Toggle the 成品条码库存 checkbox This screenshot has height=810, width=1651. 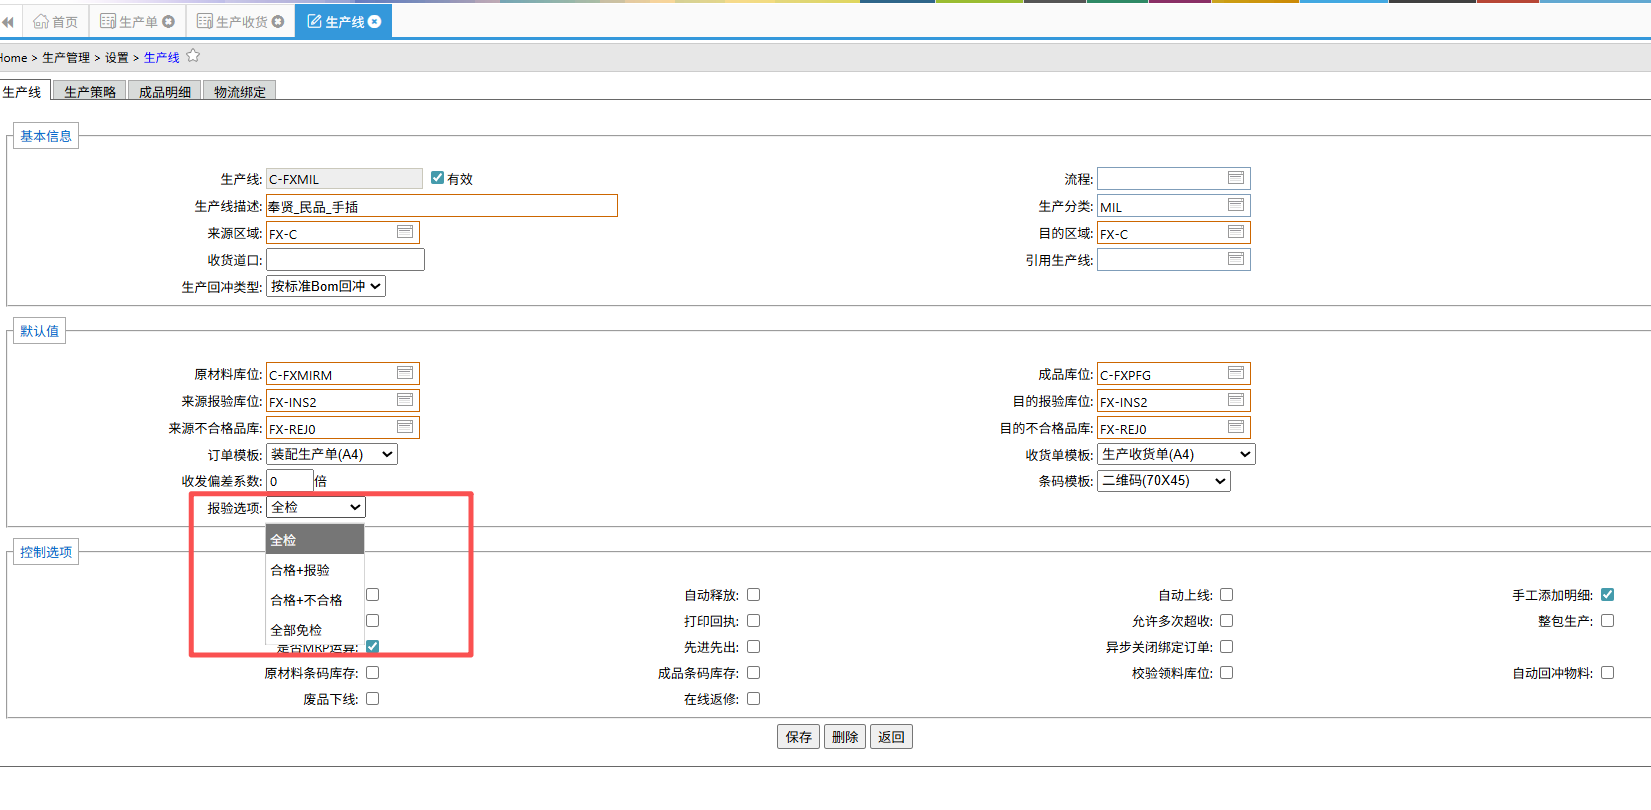point(753,672)
